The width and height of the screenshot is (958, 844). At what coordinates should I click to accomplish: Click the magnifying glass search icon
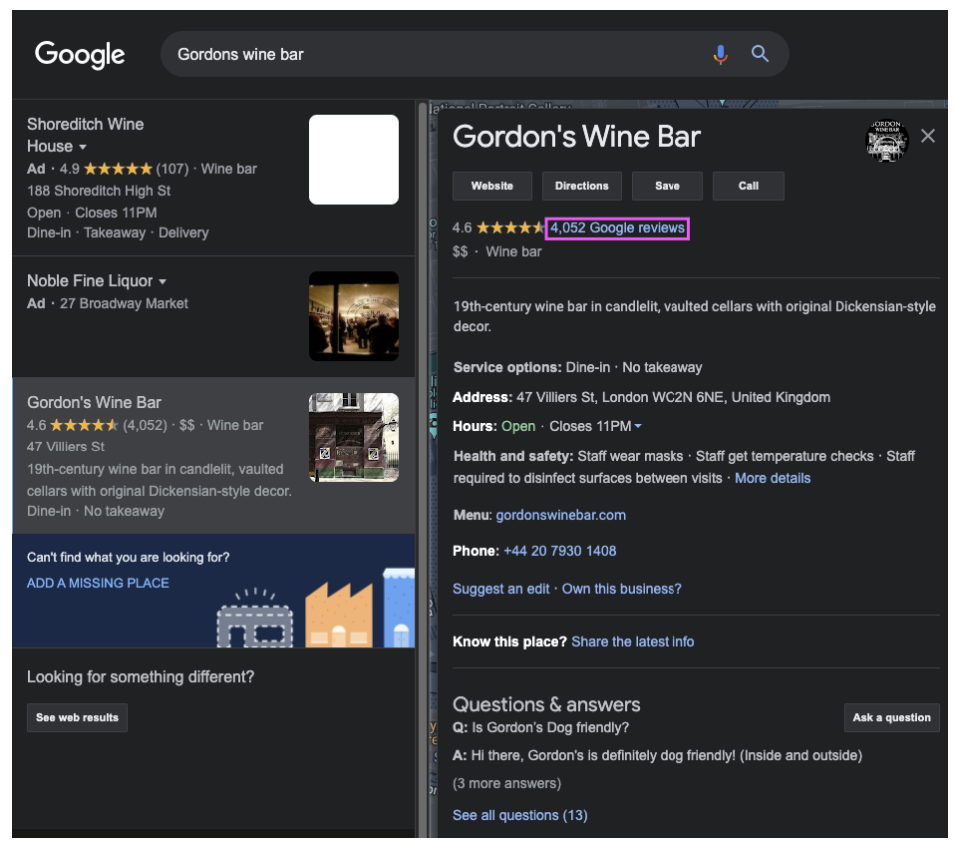759,54
